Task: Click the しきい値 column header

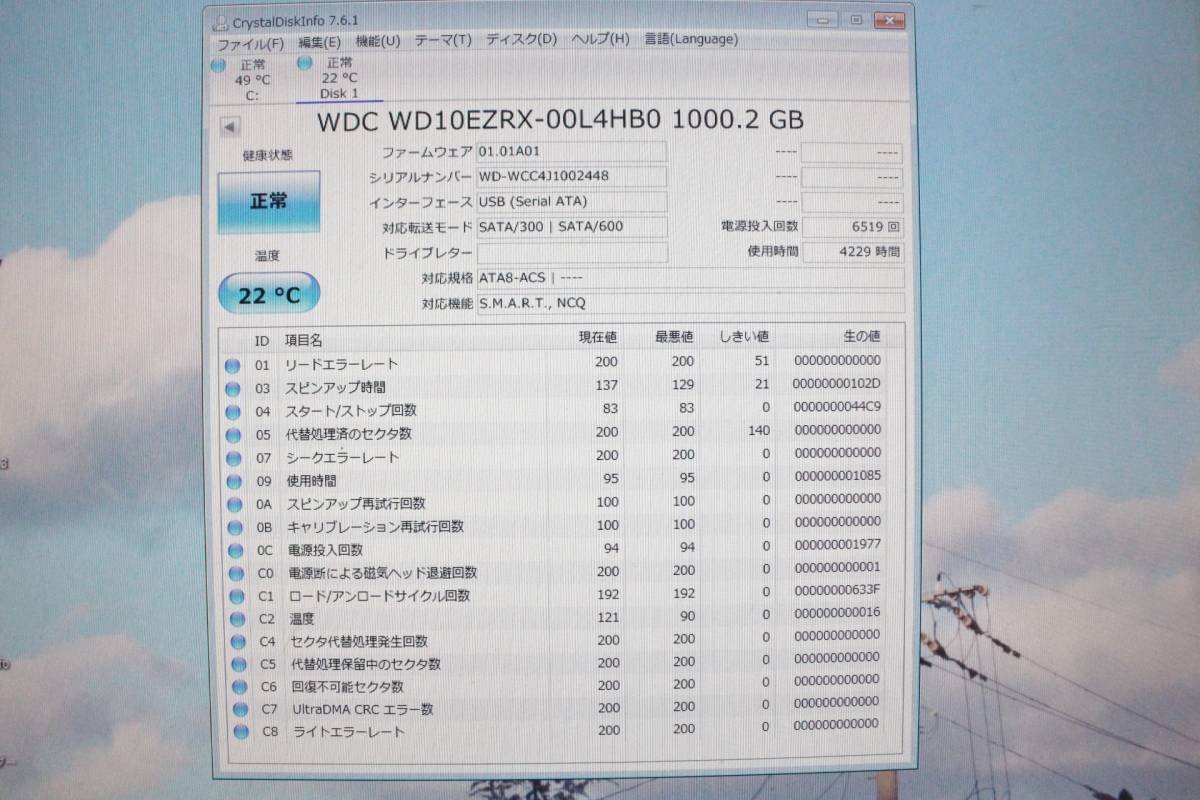Action: 745,337
